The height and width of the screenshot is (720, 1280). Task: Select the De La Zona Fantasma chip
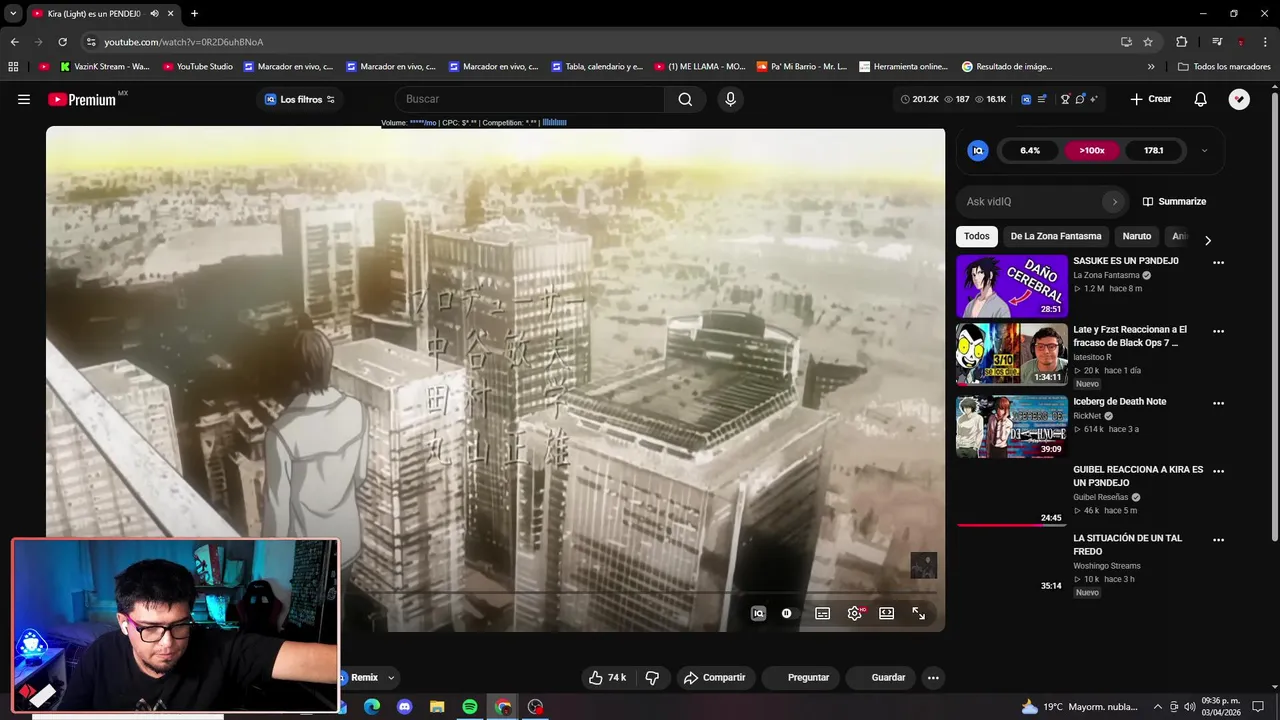pyautogui.click(x=1056, y=237)
